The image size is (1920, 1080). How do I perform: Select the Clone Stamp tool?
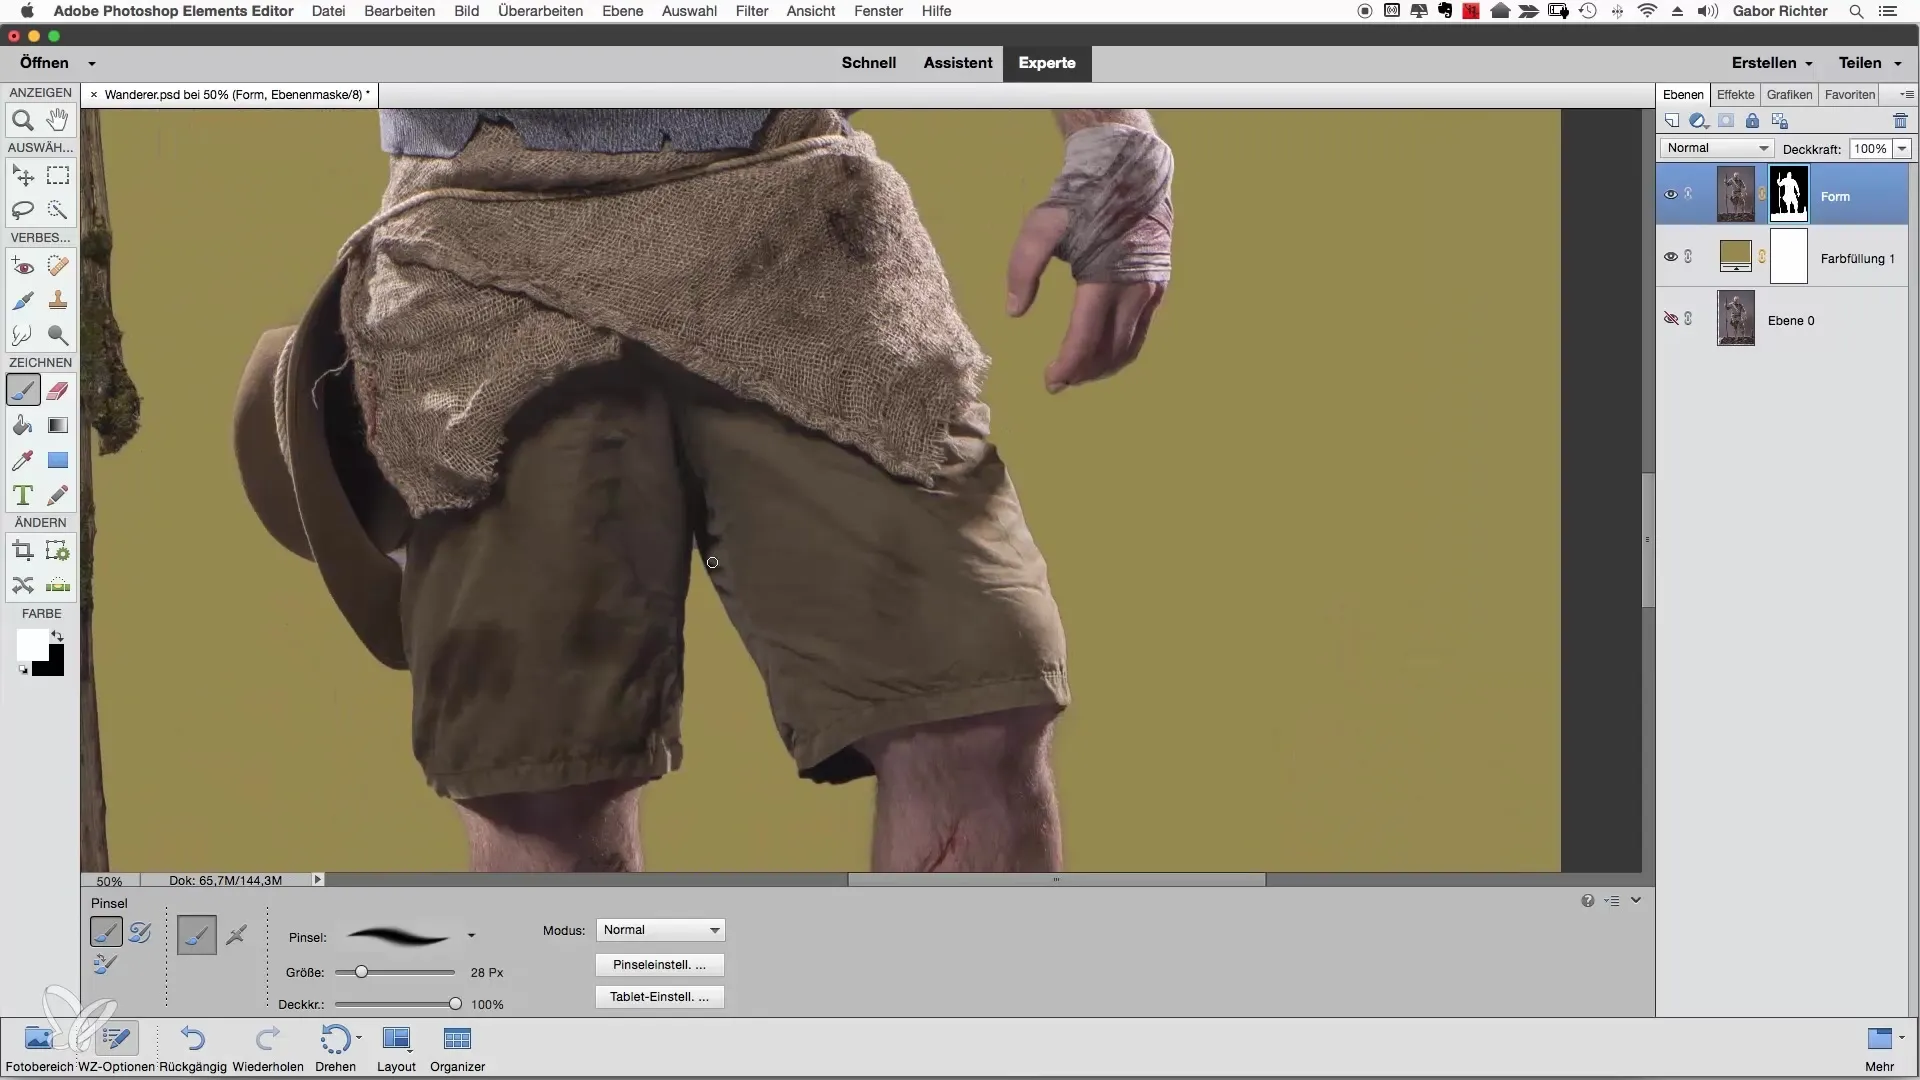click(58, 300)
